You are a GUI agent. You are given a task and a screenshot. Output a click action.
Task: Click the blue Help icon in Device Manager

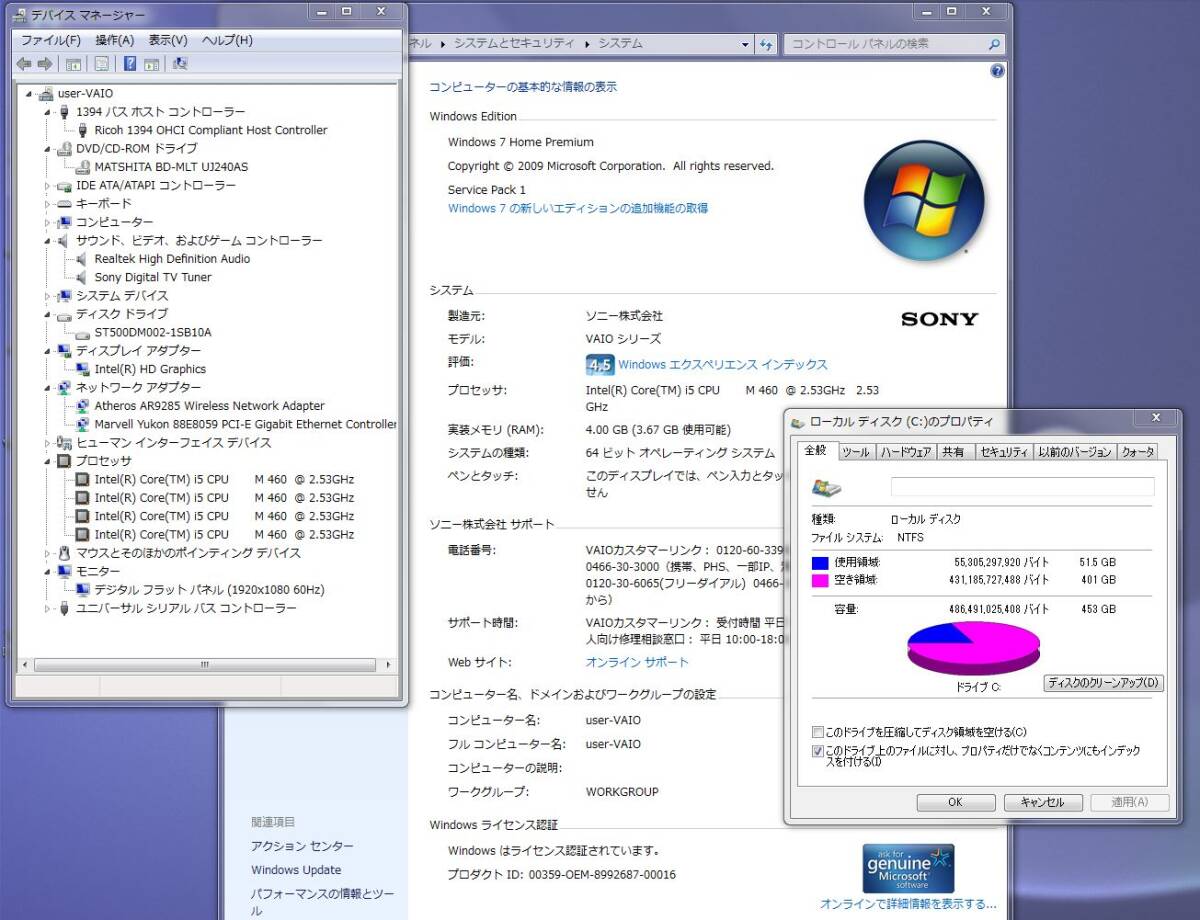pyautogui.click(x=130, y=64)
